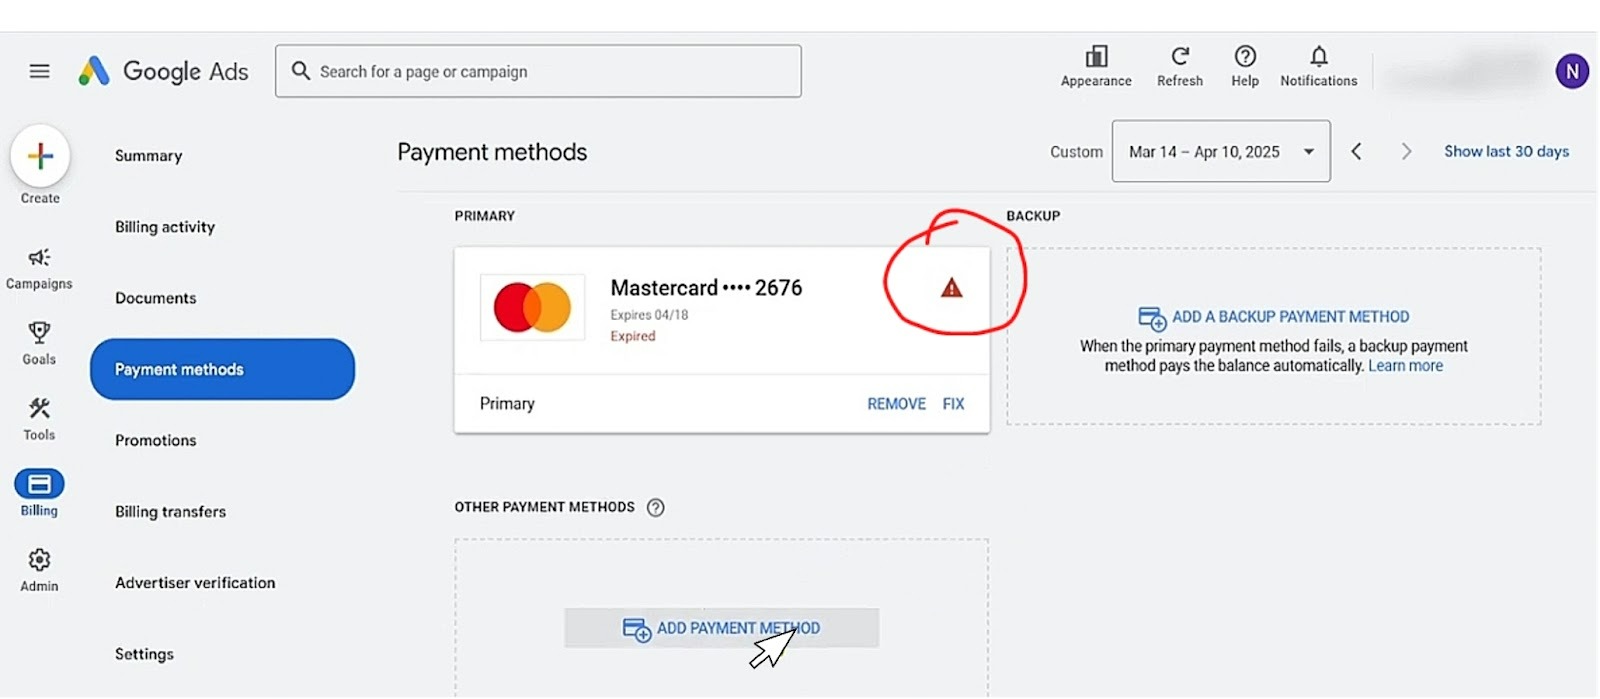Go to previous date range arrow
The width and height of the screenshot is (1600, 699).
[1357, 152]
